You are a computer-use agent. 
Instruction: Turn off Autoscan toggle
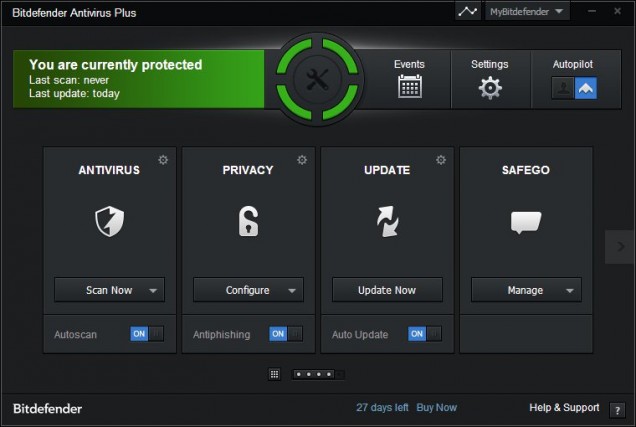[x=147, y=334]
